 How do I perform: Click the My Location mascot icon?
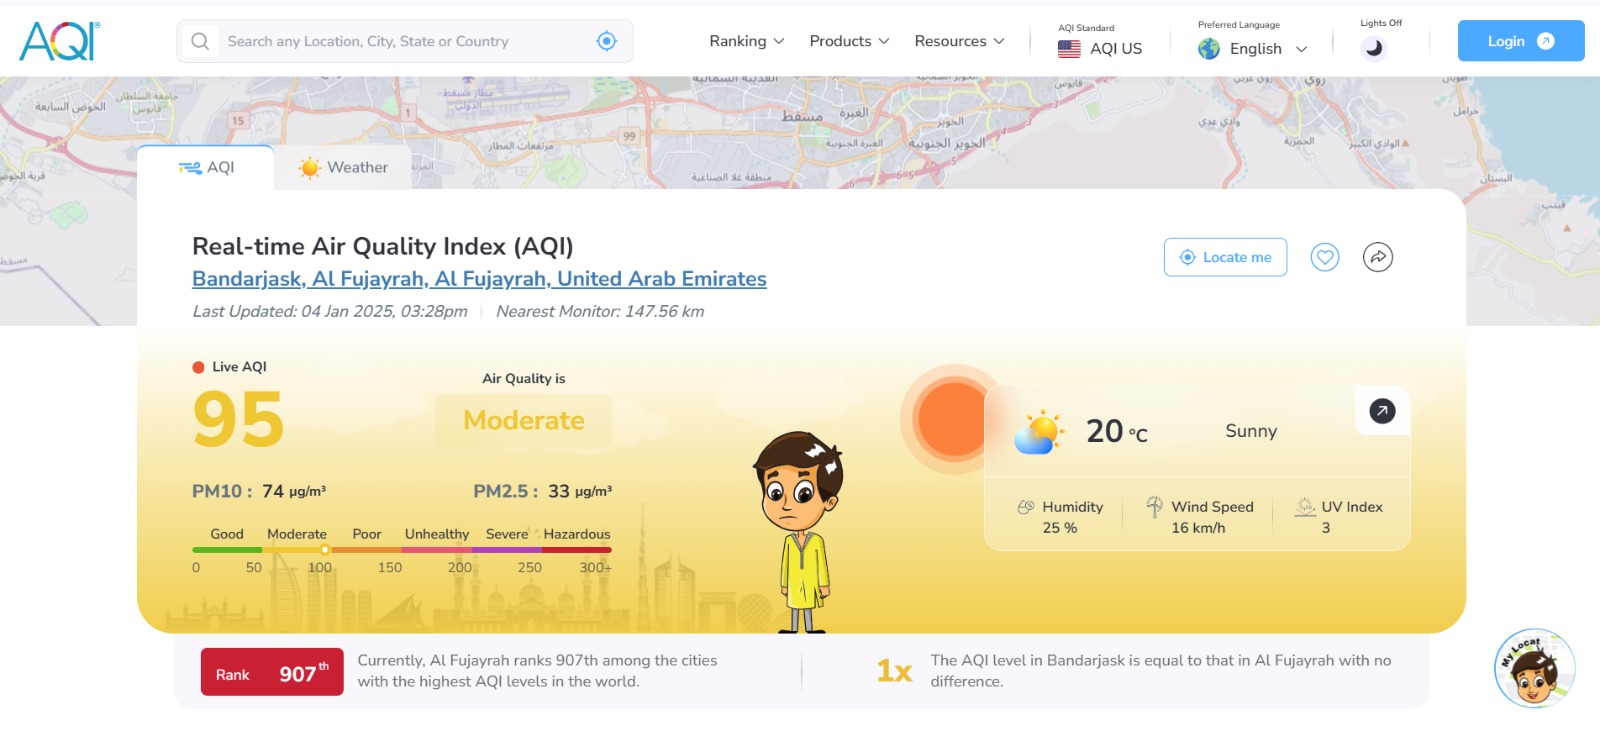pos(1534,668)
